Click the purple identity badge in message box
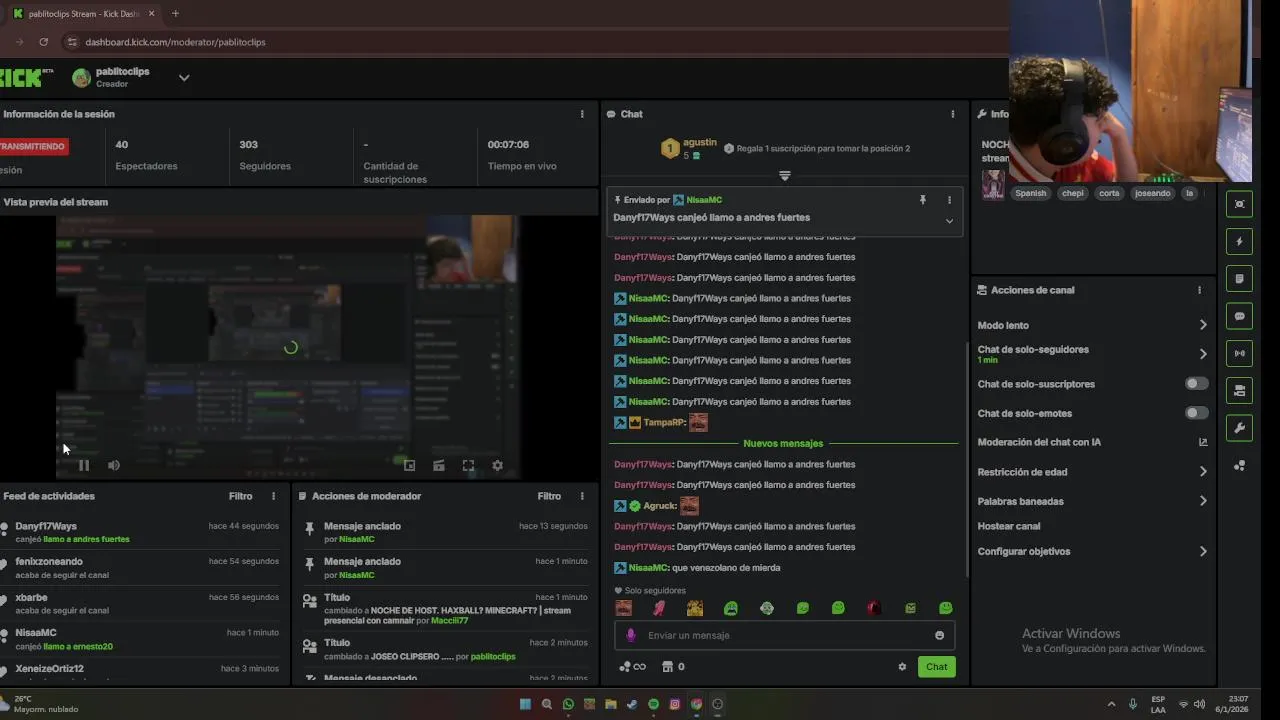The image size is (1280, 720). [630, 635]
